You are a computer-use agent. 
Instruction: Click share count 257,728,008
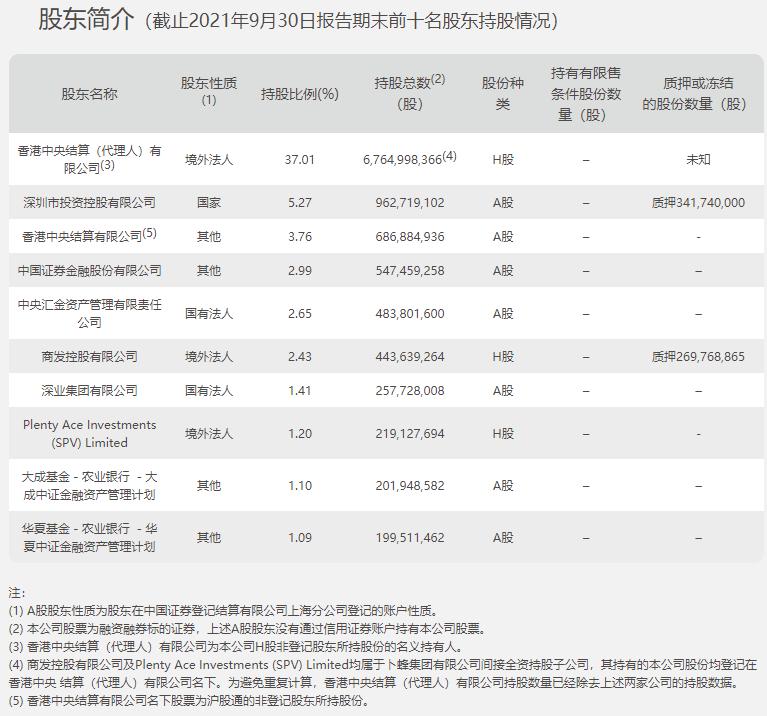[410, 390]
